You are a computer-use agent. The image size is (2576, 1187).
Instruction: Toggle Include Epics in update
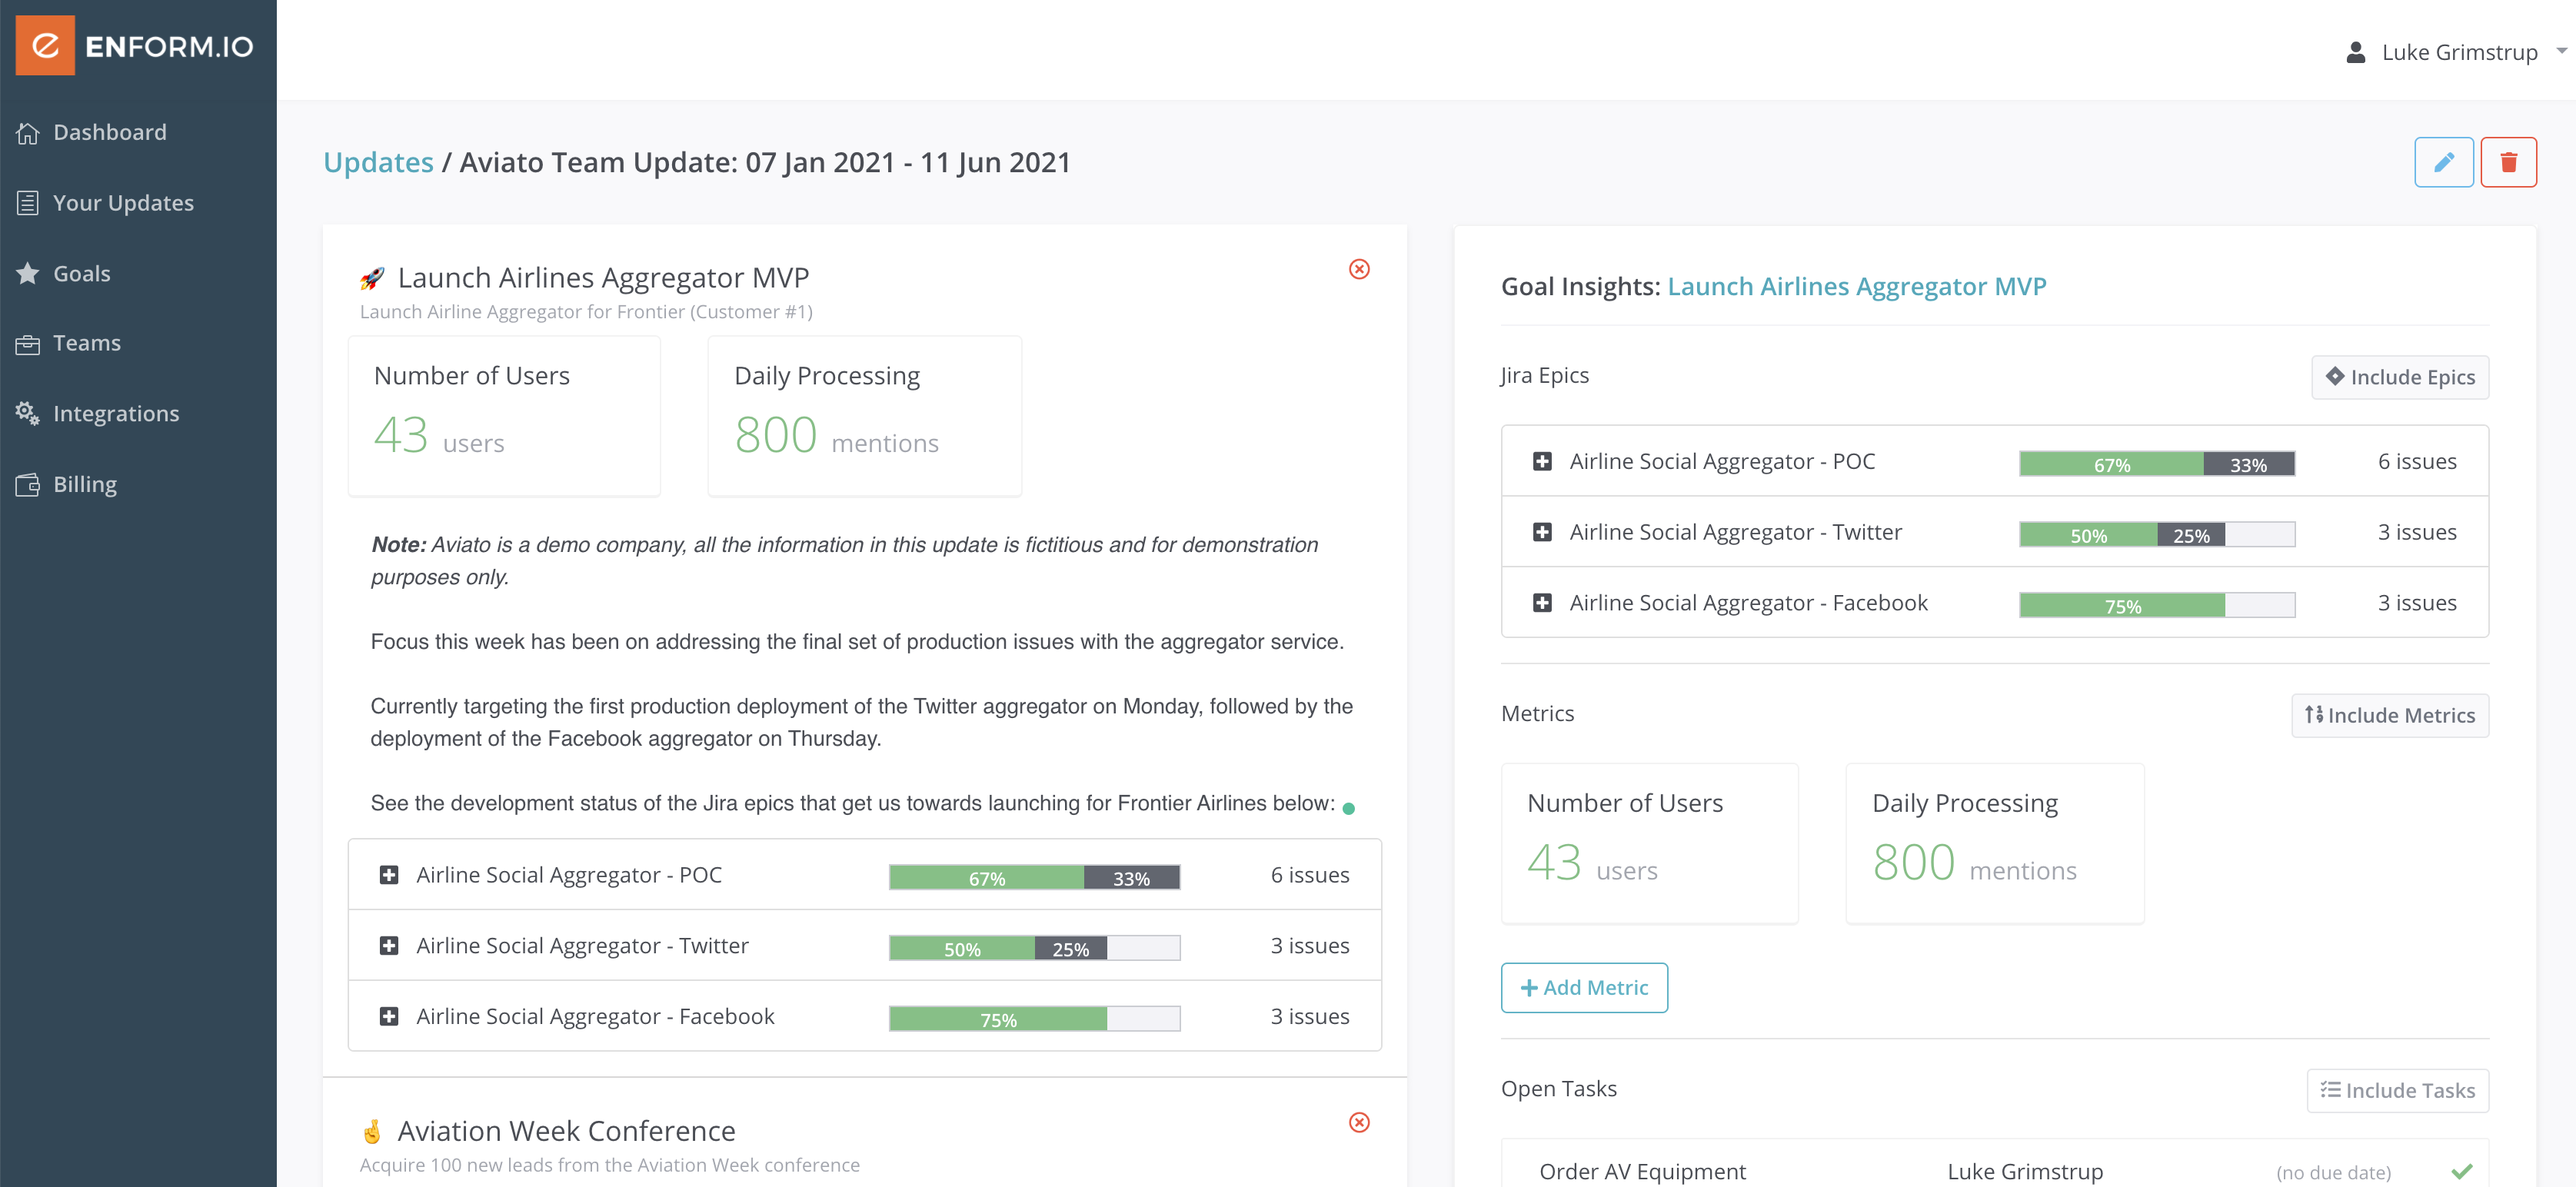[2399, 377]
